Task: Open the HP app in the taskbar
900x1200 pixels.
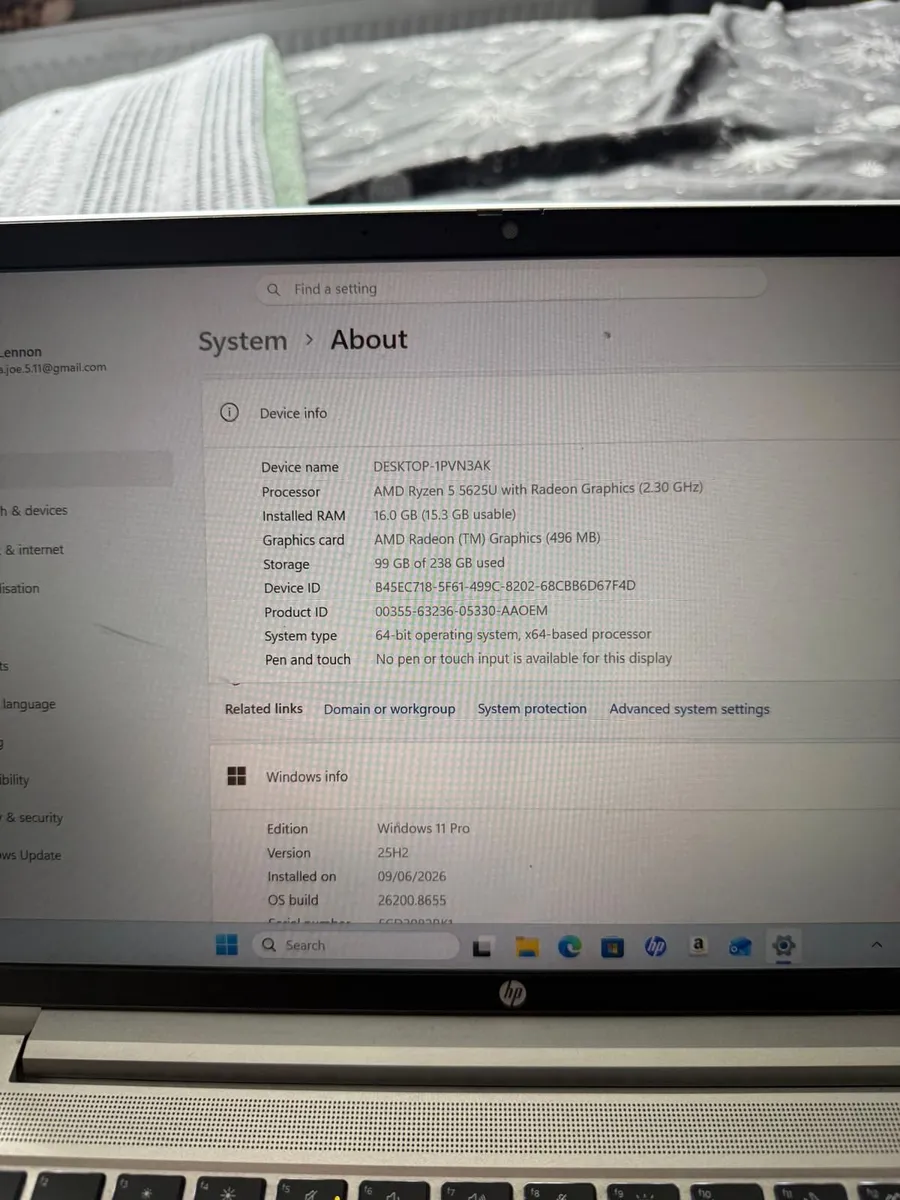Action: pyautogui.click(x=655, y=946)
